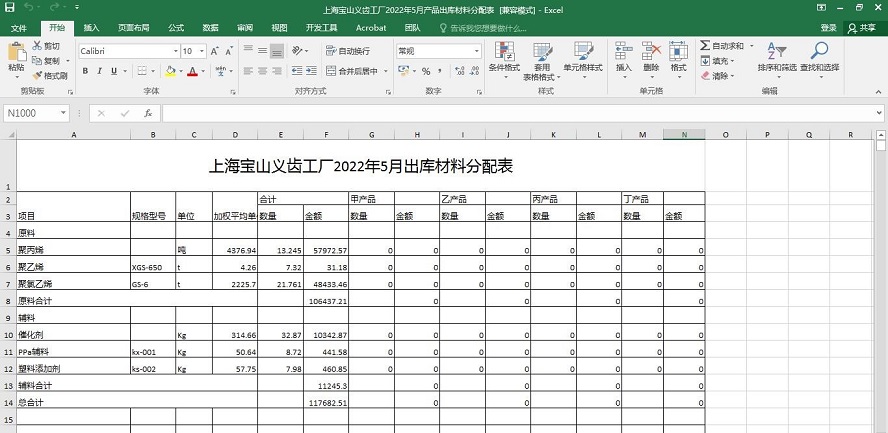Click the bottom align icon
Screen dimensions: 888x433
point(276,51)
